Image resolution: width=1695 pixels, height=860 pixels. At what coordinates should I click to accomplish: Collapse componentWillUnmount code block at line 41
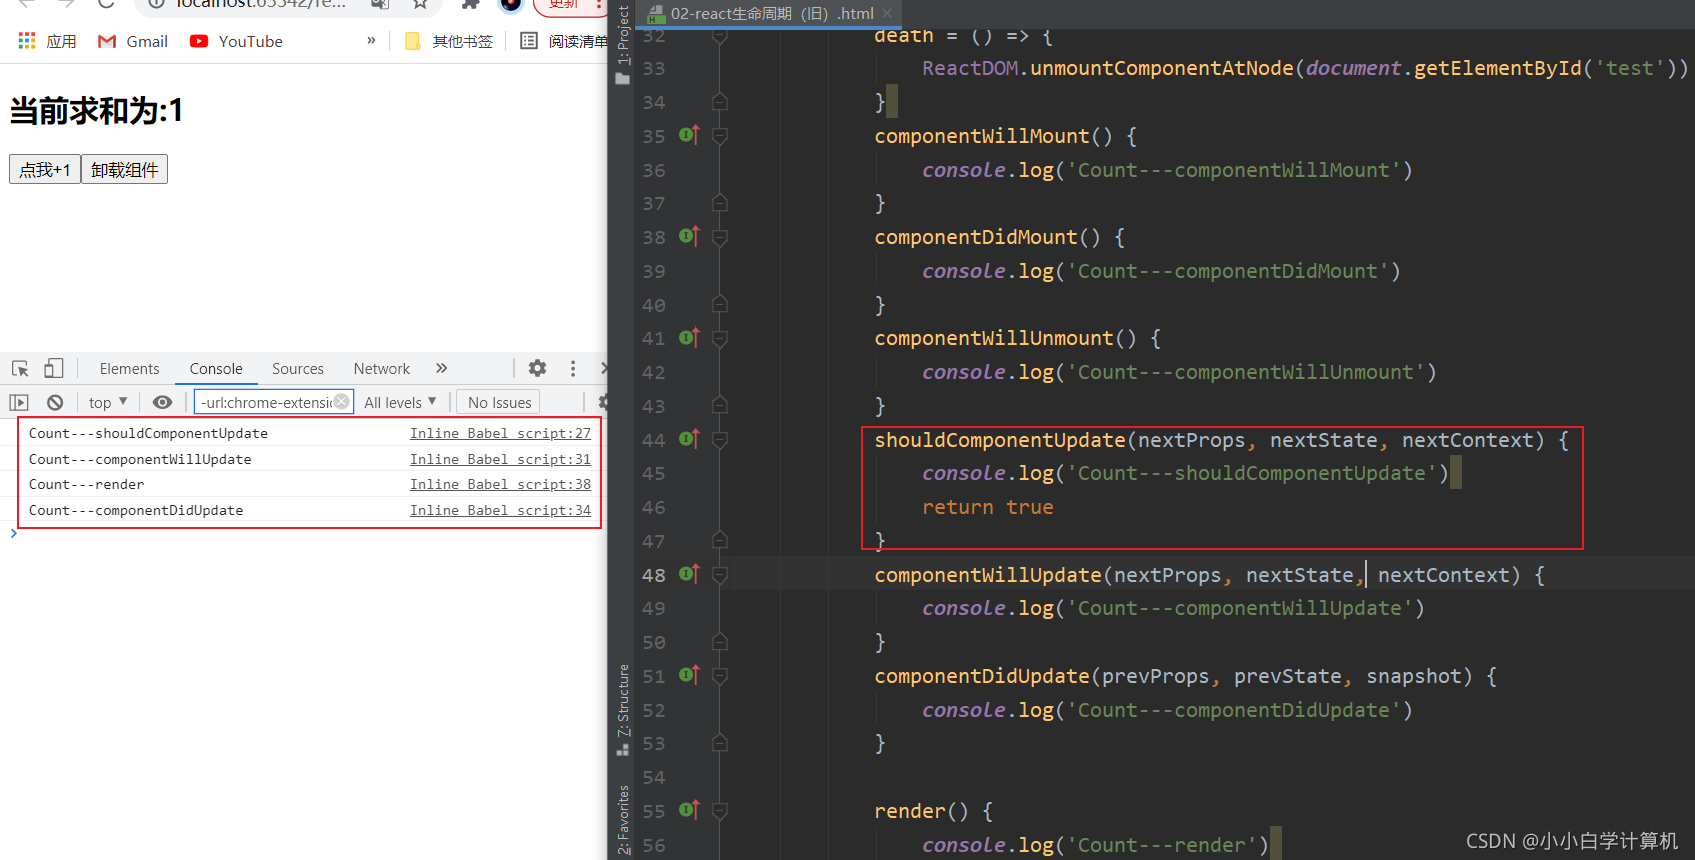719,338
